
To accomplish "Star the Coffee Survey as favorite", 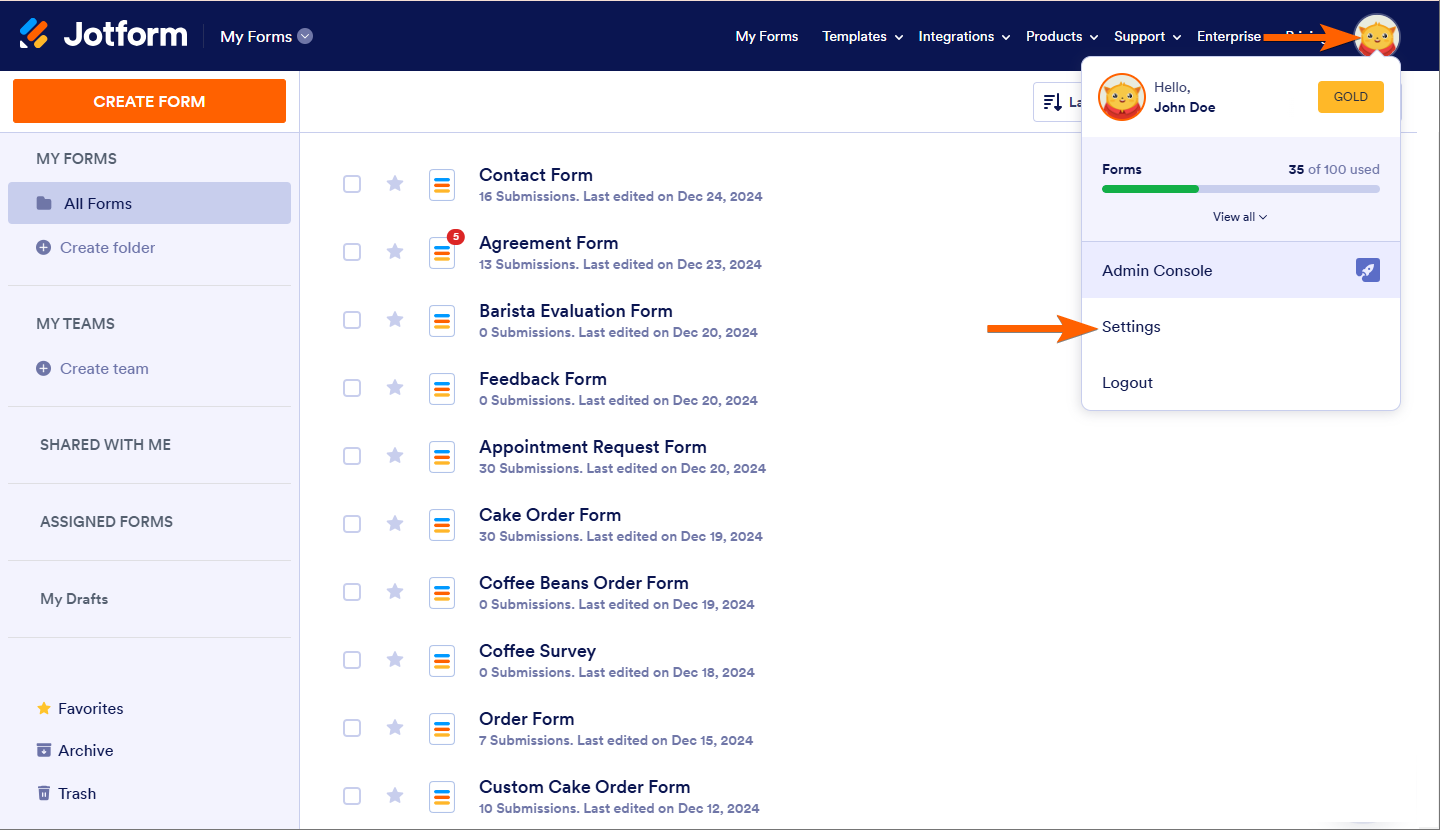I will point(395,659).
